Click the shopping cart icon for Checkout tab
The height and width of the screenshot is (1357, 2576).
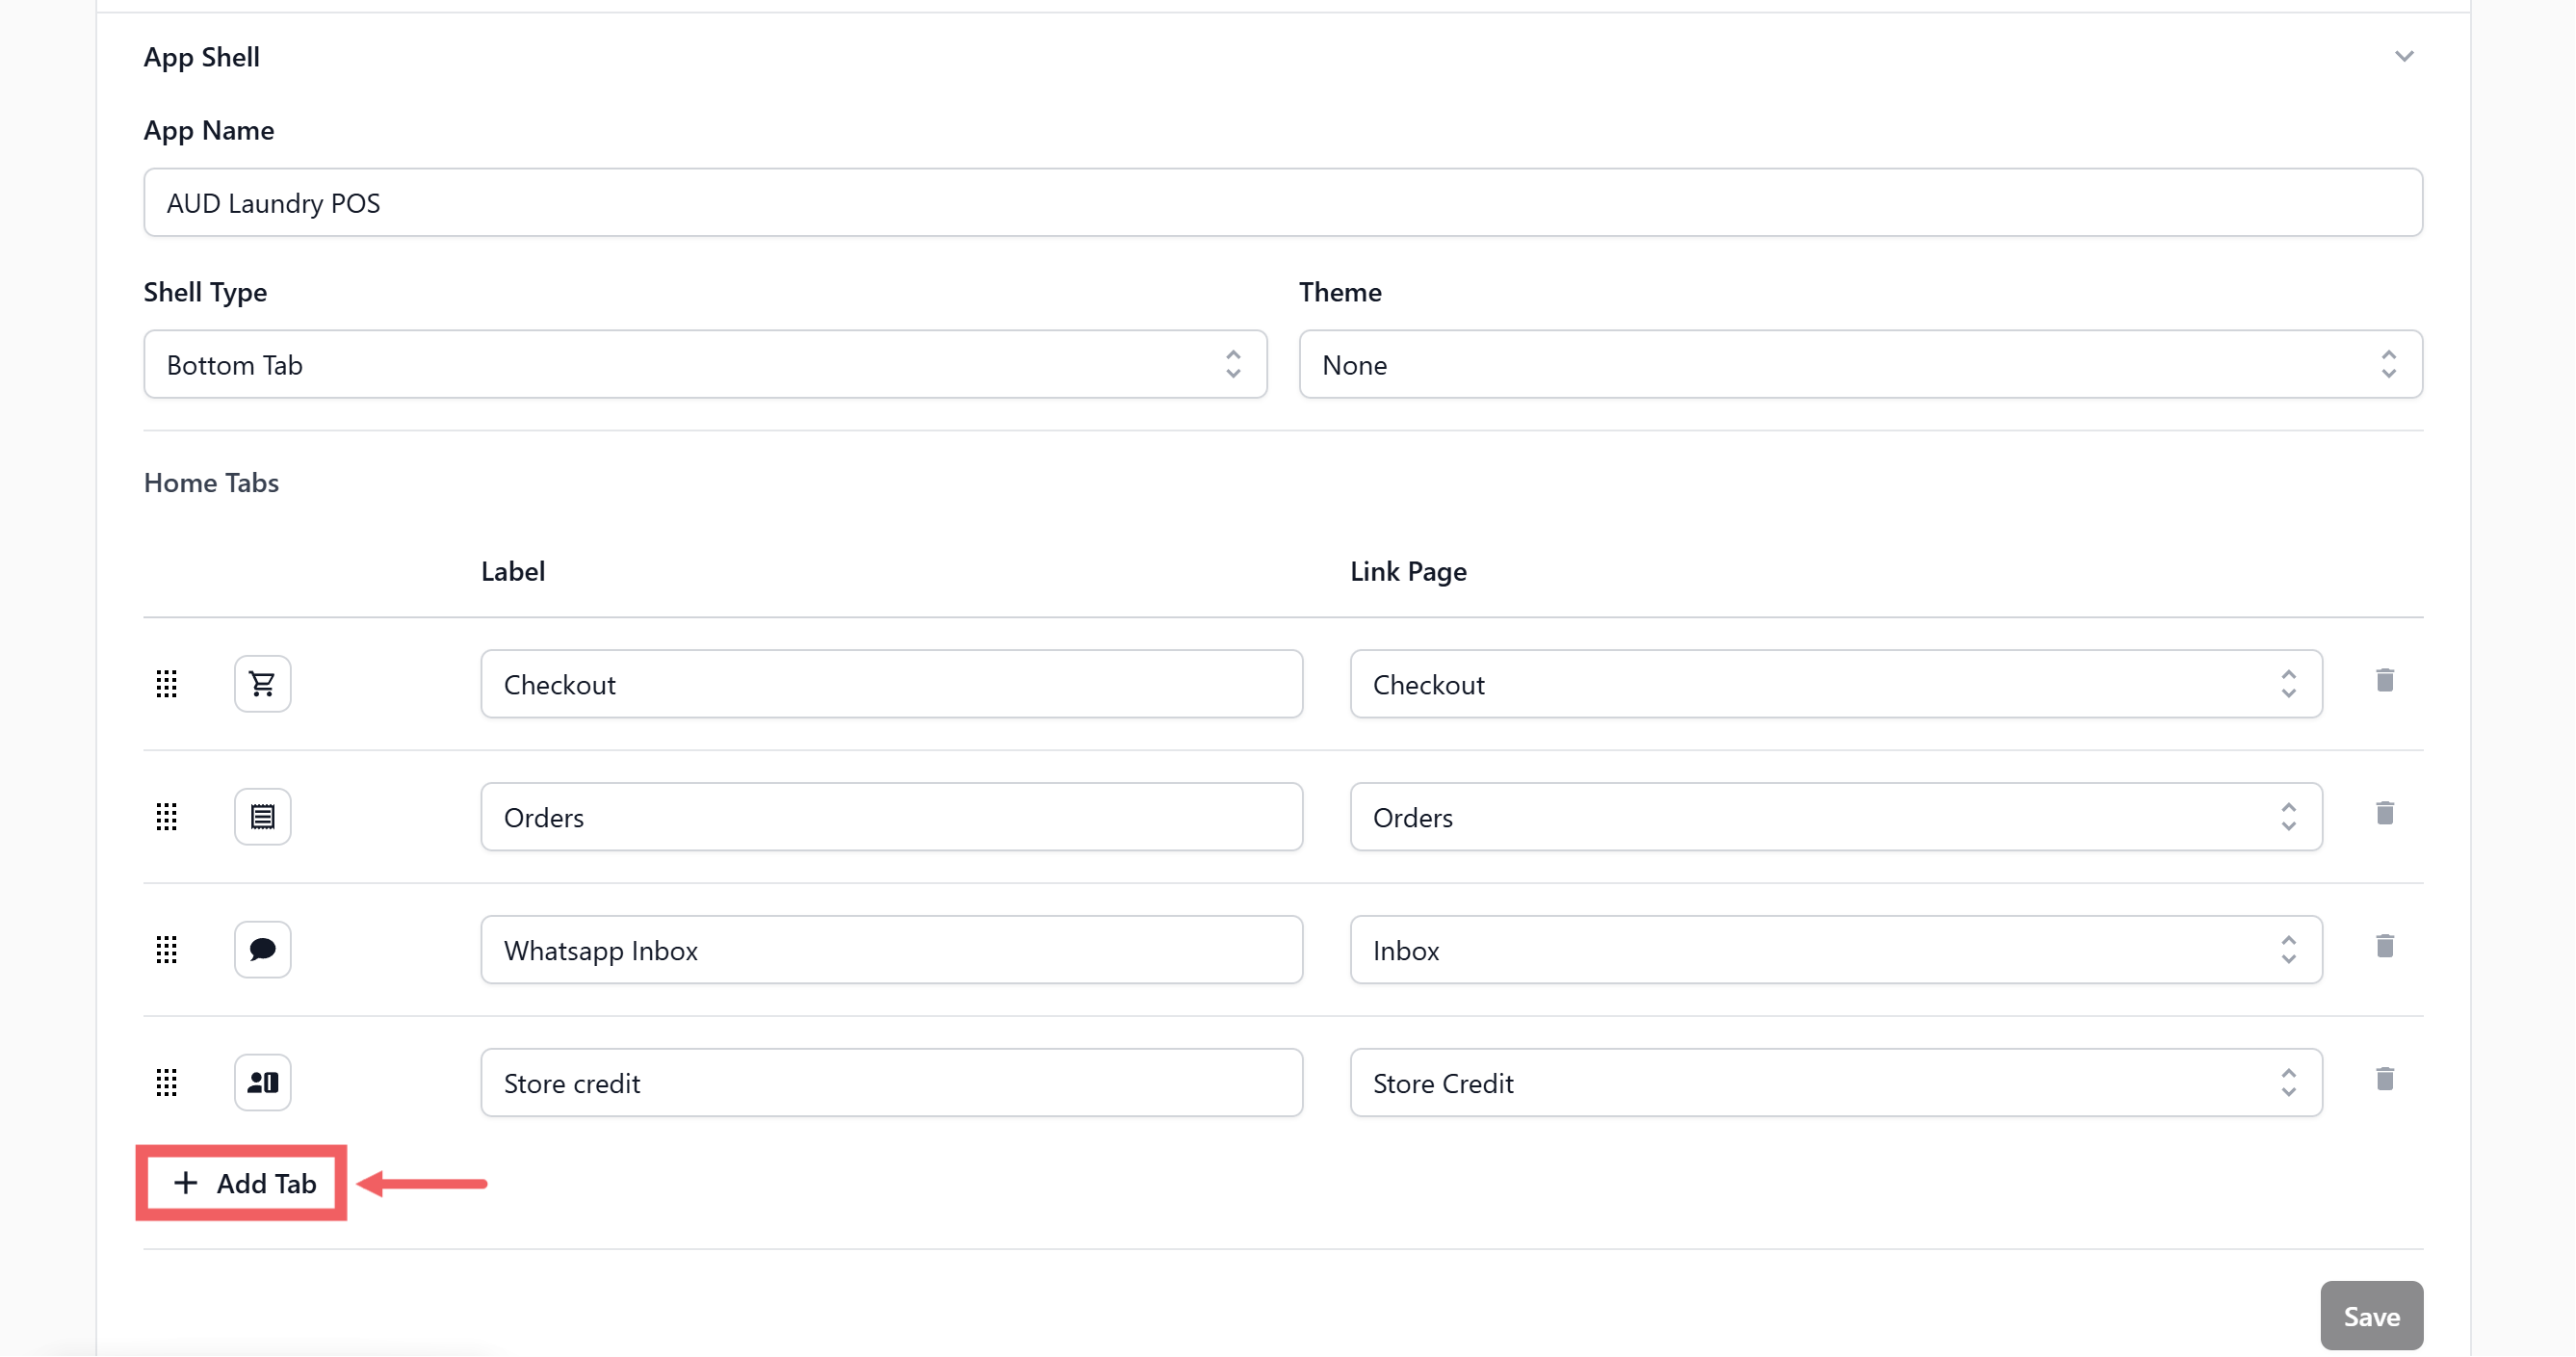tap(262, 684)
